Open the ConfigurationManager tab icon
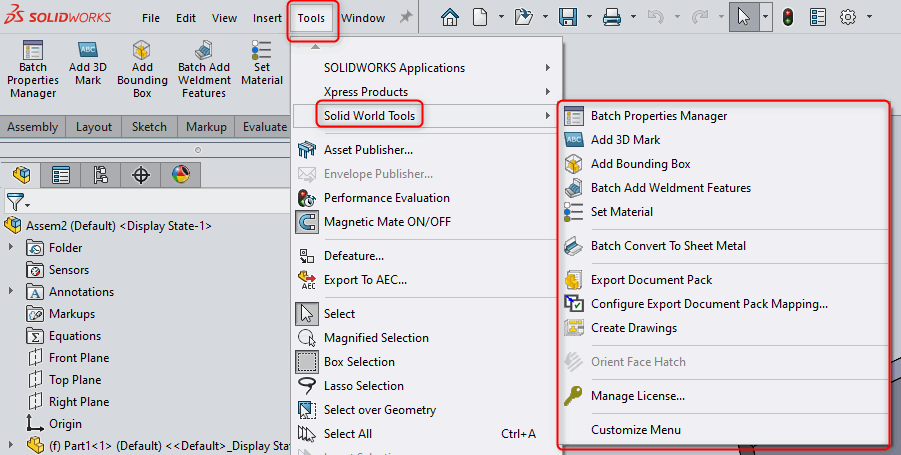The height and width of the screenshot is (455, 901). 101,175
